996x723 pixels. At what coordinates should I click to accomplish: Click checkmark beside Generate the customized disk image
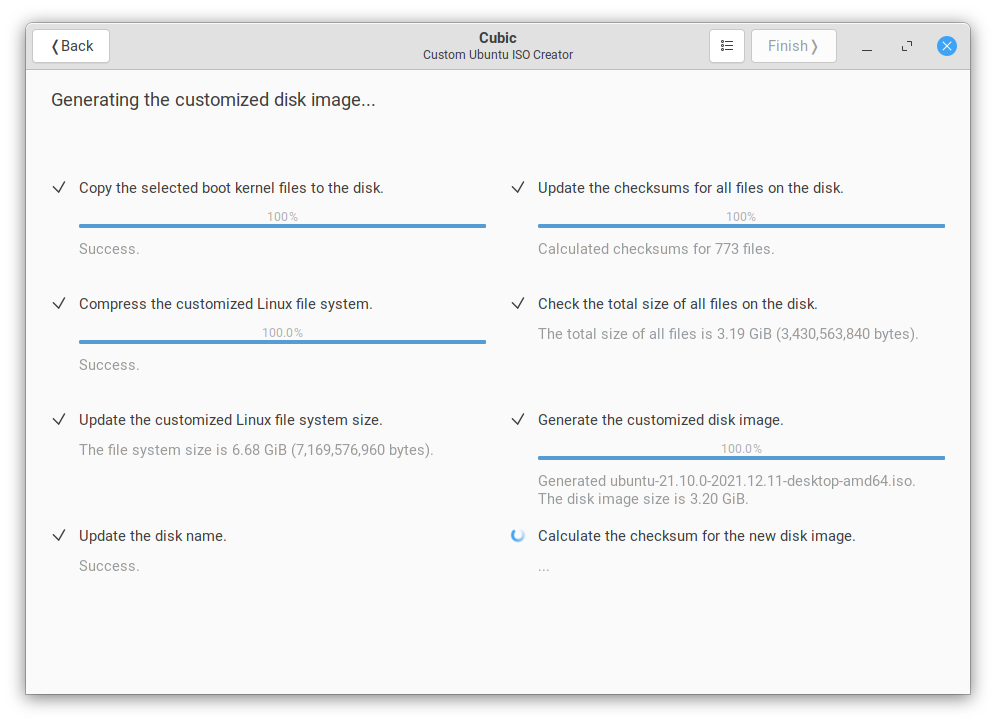(518, 419)
